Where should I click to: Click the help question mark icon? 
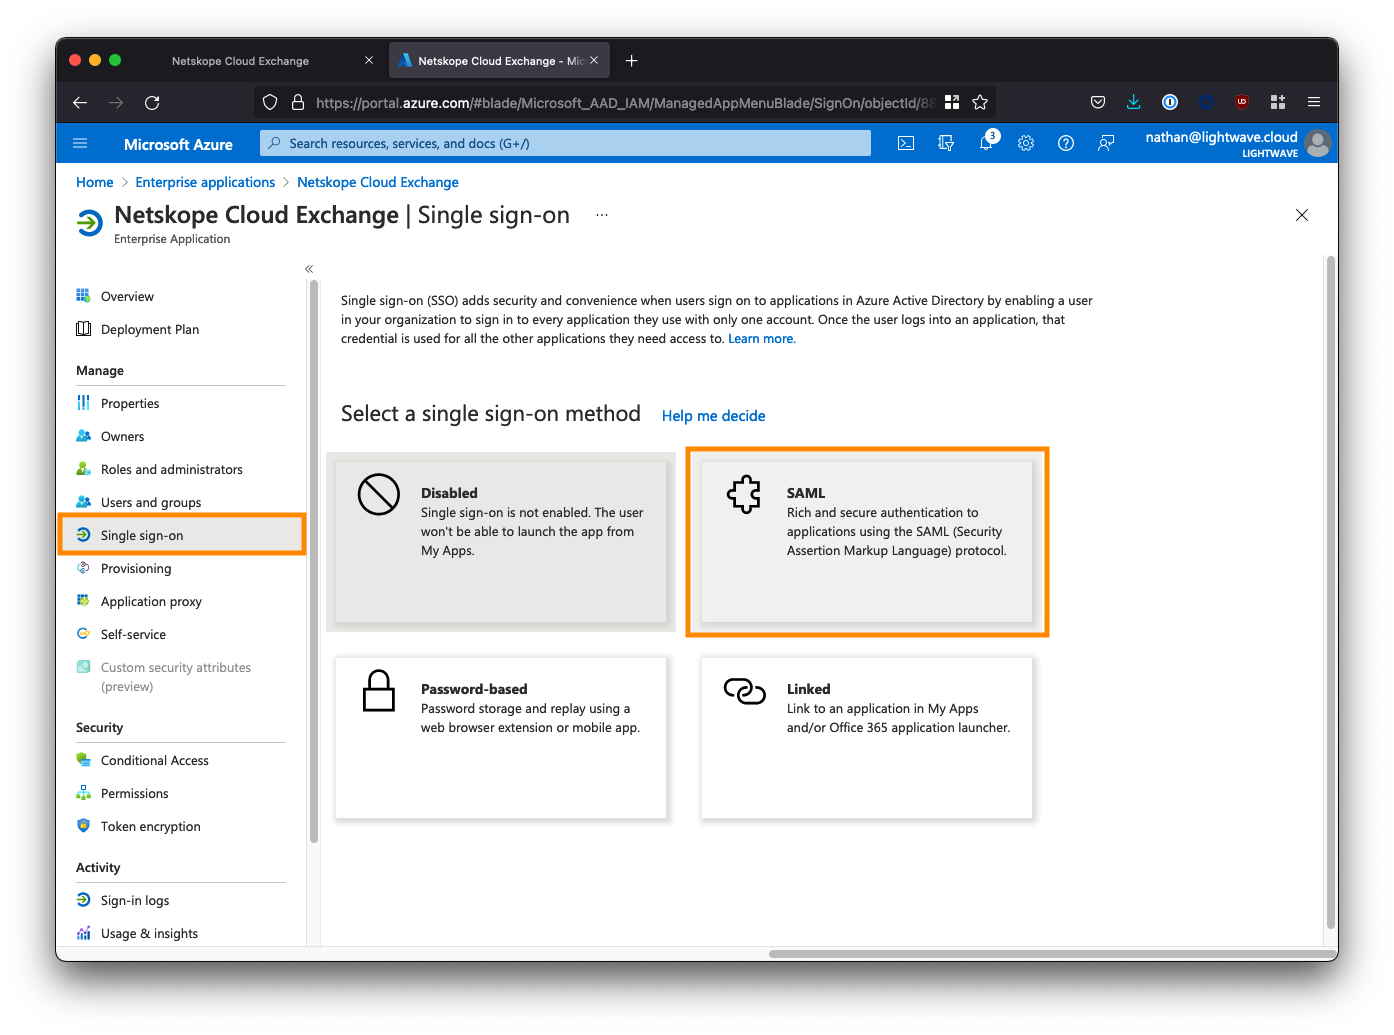click(x=1066, y=143)
